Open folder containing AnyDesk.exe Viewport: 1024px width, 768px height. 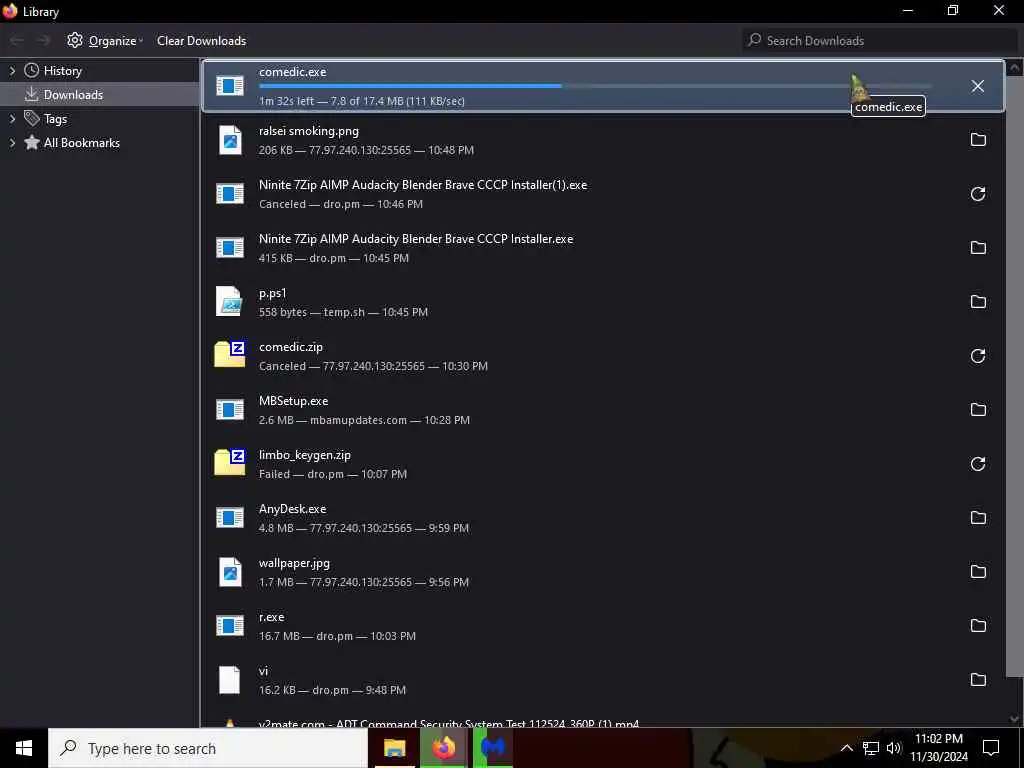978,518
